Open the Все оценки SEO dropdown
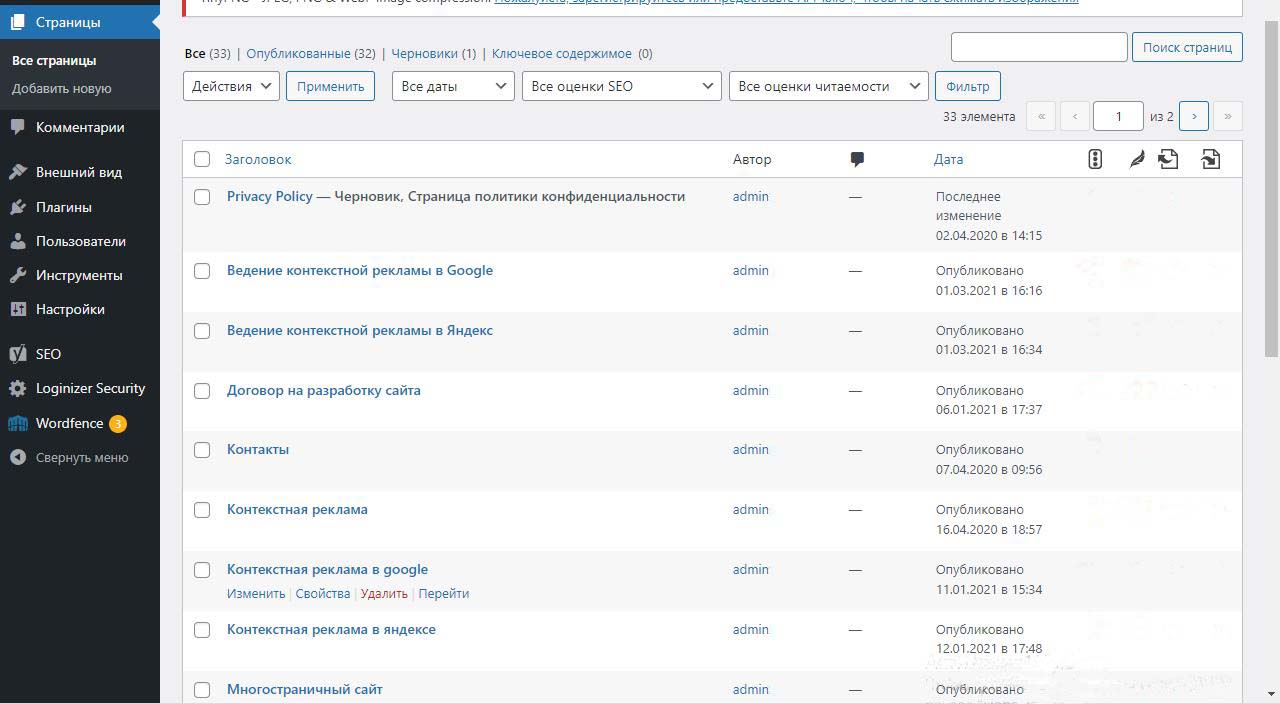Screen dimensions: 1280x704 pyautogui.click(x=621, y=86)
